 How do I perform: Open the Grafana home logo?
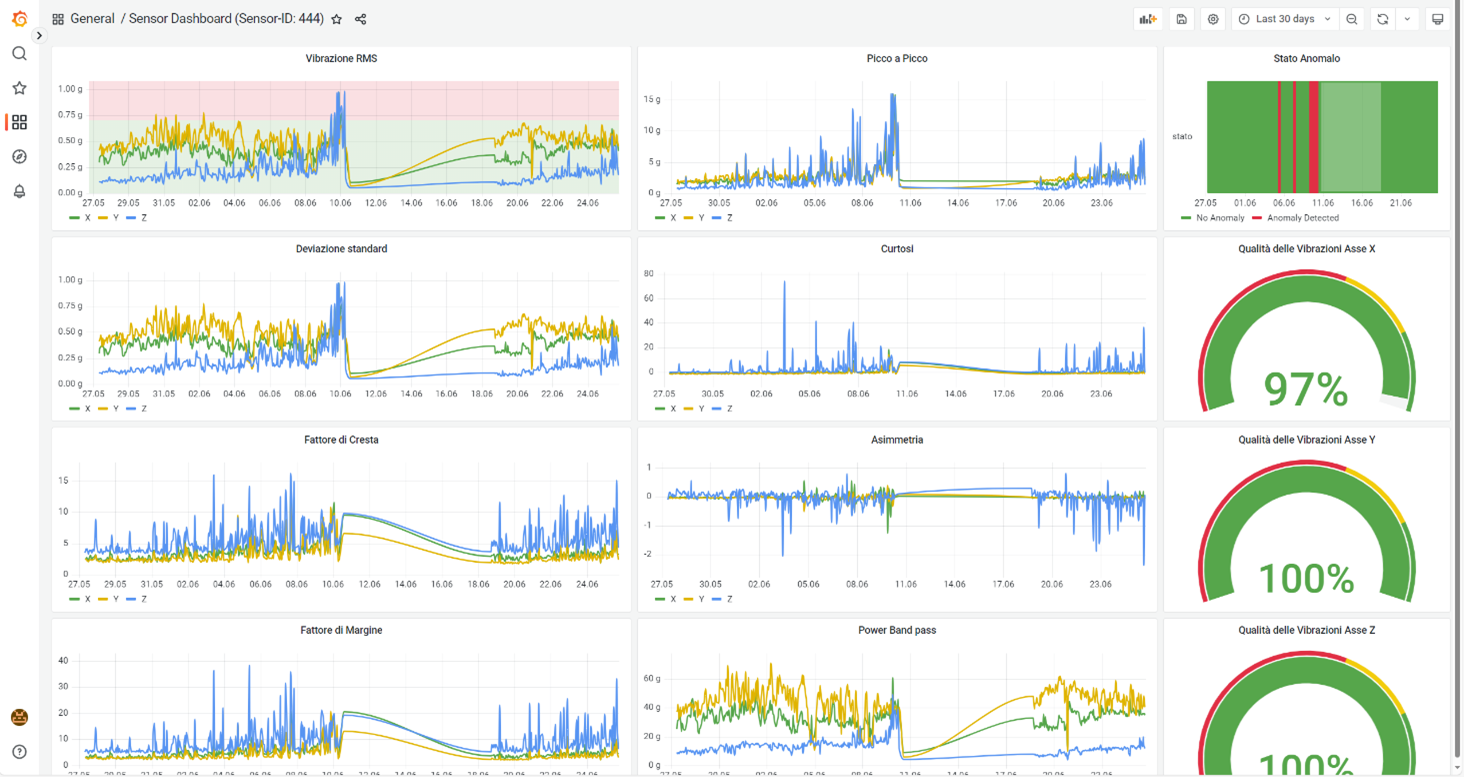(19, 19)
